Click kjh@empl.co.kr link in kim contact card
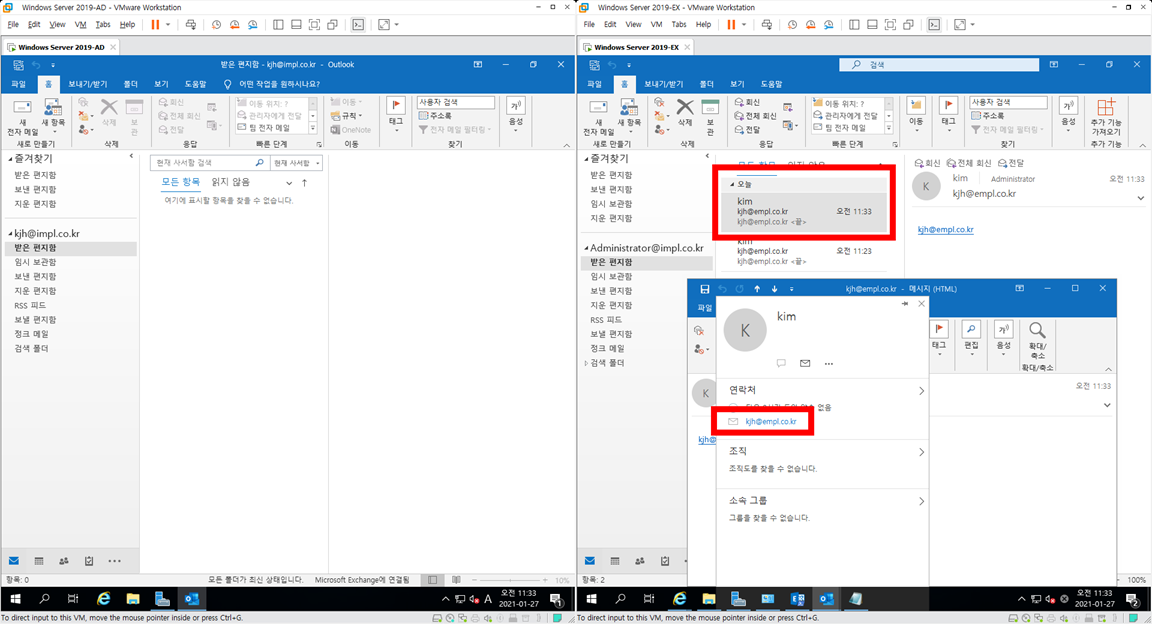Screen dimensions: 1152x624 coord(771,422)
